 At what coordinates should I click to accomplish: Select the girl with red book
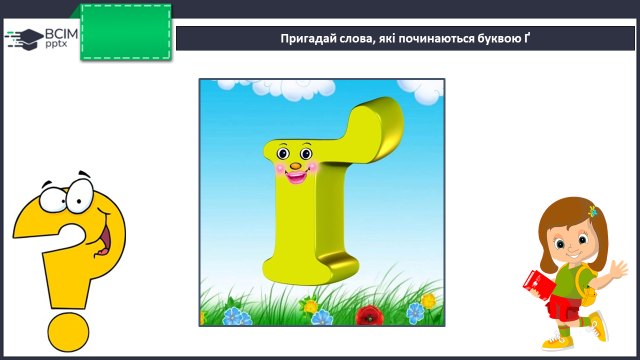(x=575, y=273)
